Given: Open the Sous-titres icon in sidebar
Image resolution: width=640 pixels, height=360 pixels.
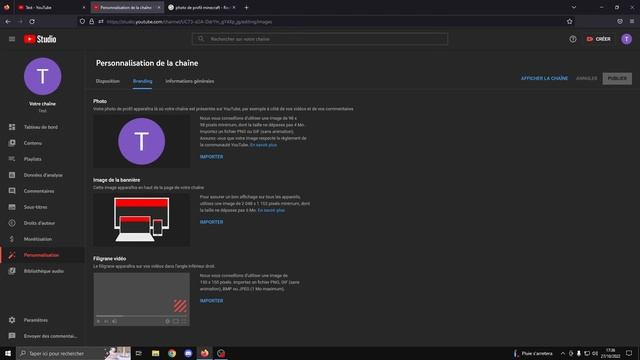Looking at the screenshot, I should [12, 207].
